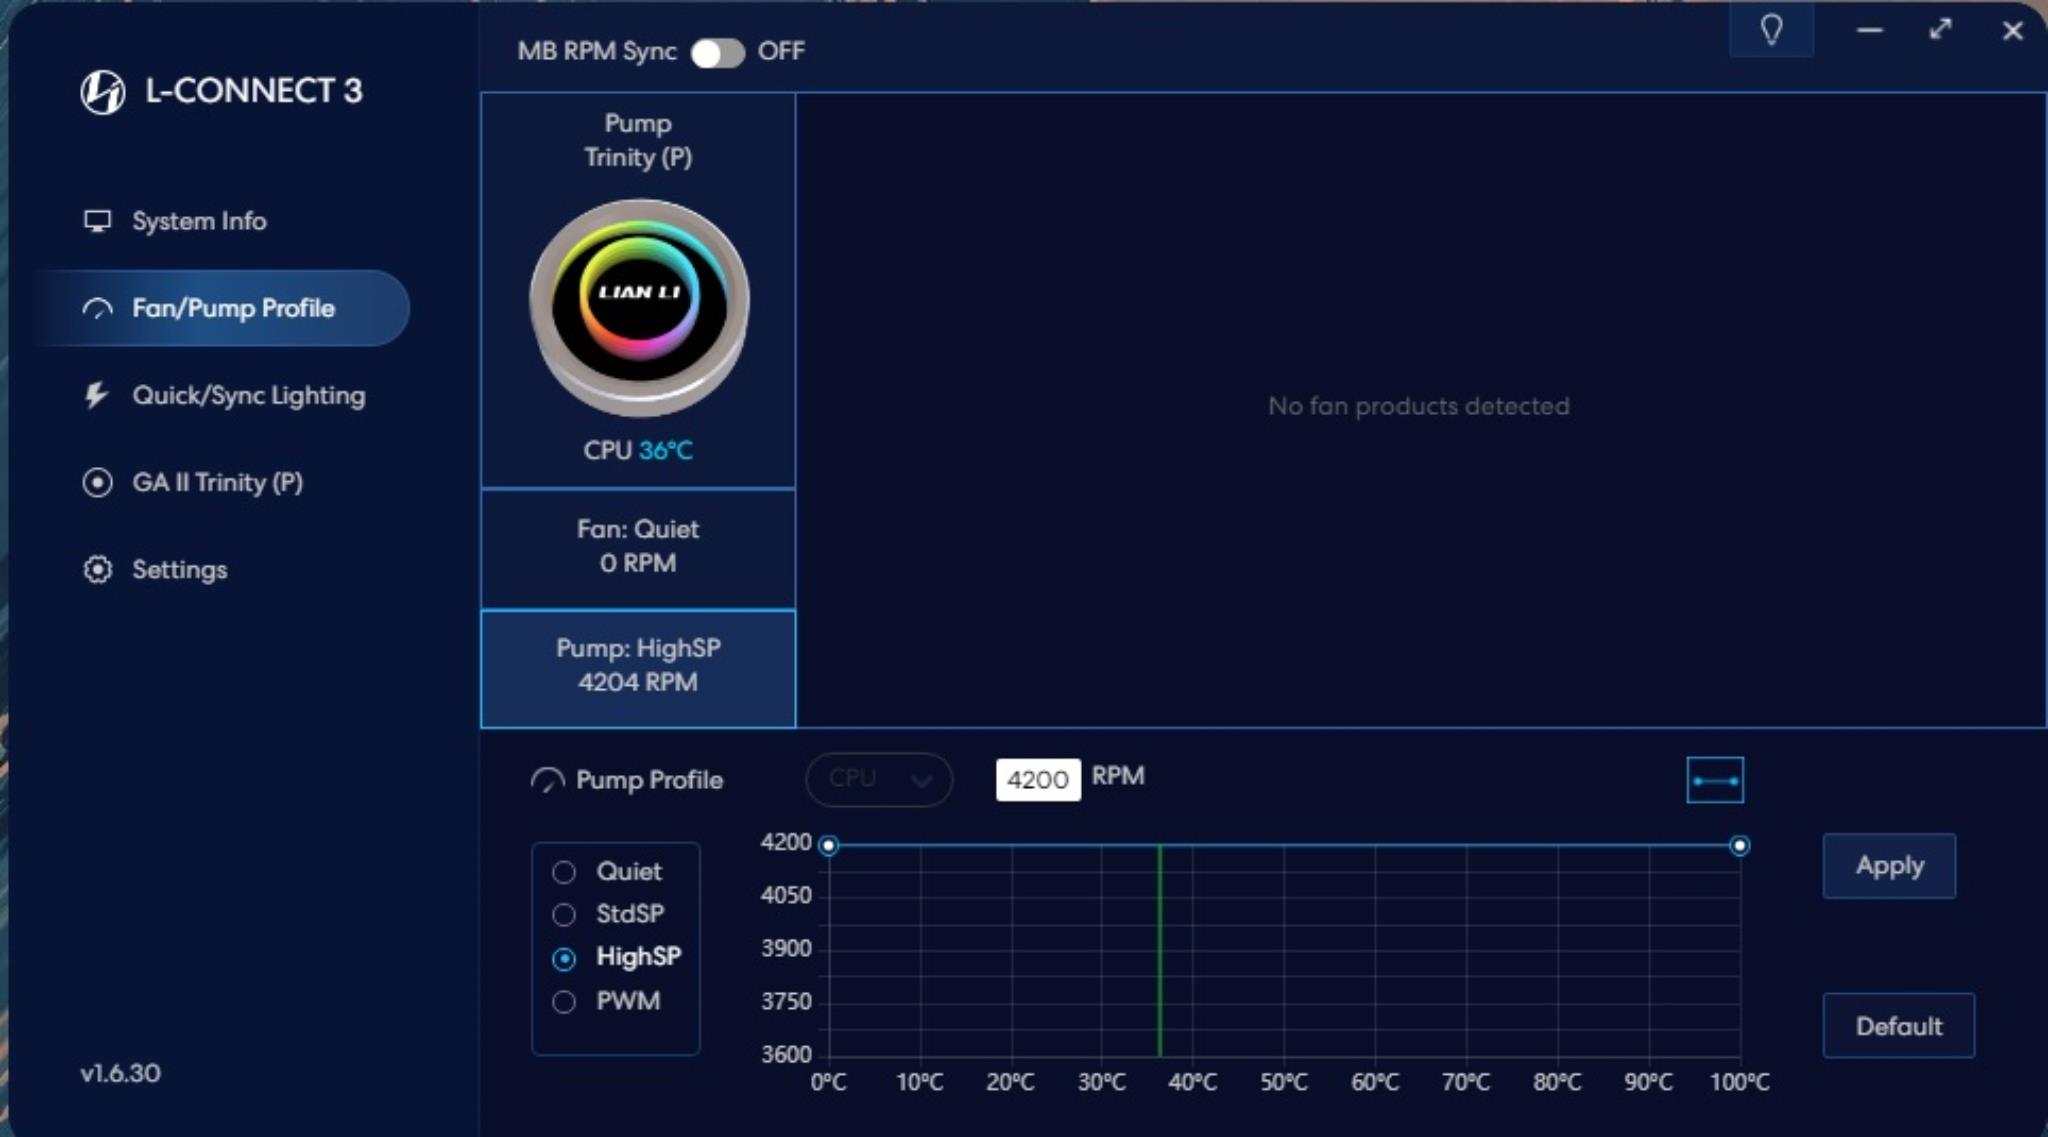Select the HighSP pump profile
The height and width of the screenshot is (1137, 2048).
[617, 958]
